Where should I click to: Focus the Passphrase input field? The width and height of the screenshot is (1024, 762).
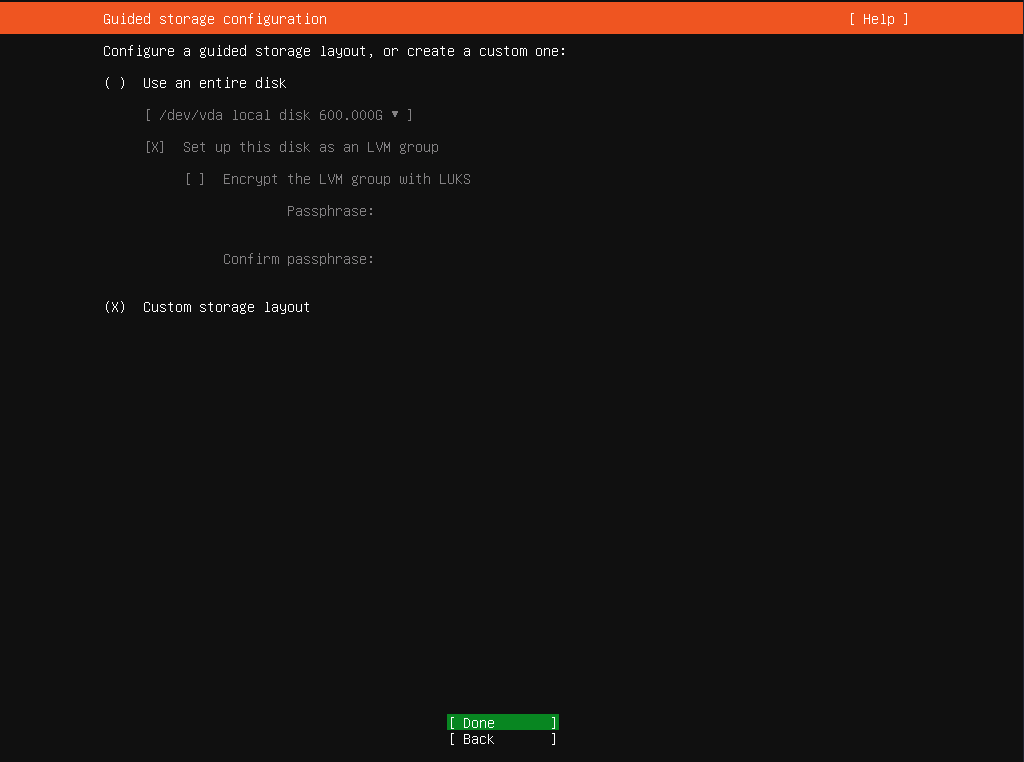[x=480, y=211]
